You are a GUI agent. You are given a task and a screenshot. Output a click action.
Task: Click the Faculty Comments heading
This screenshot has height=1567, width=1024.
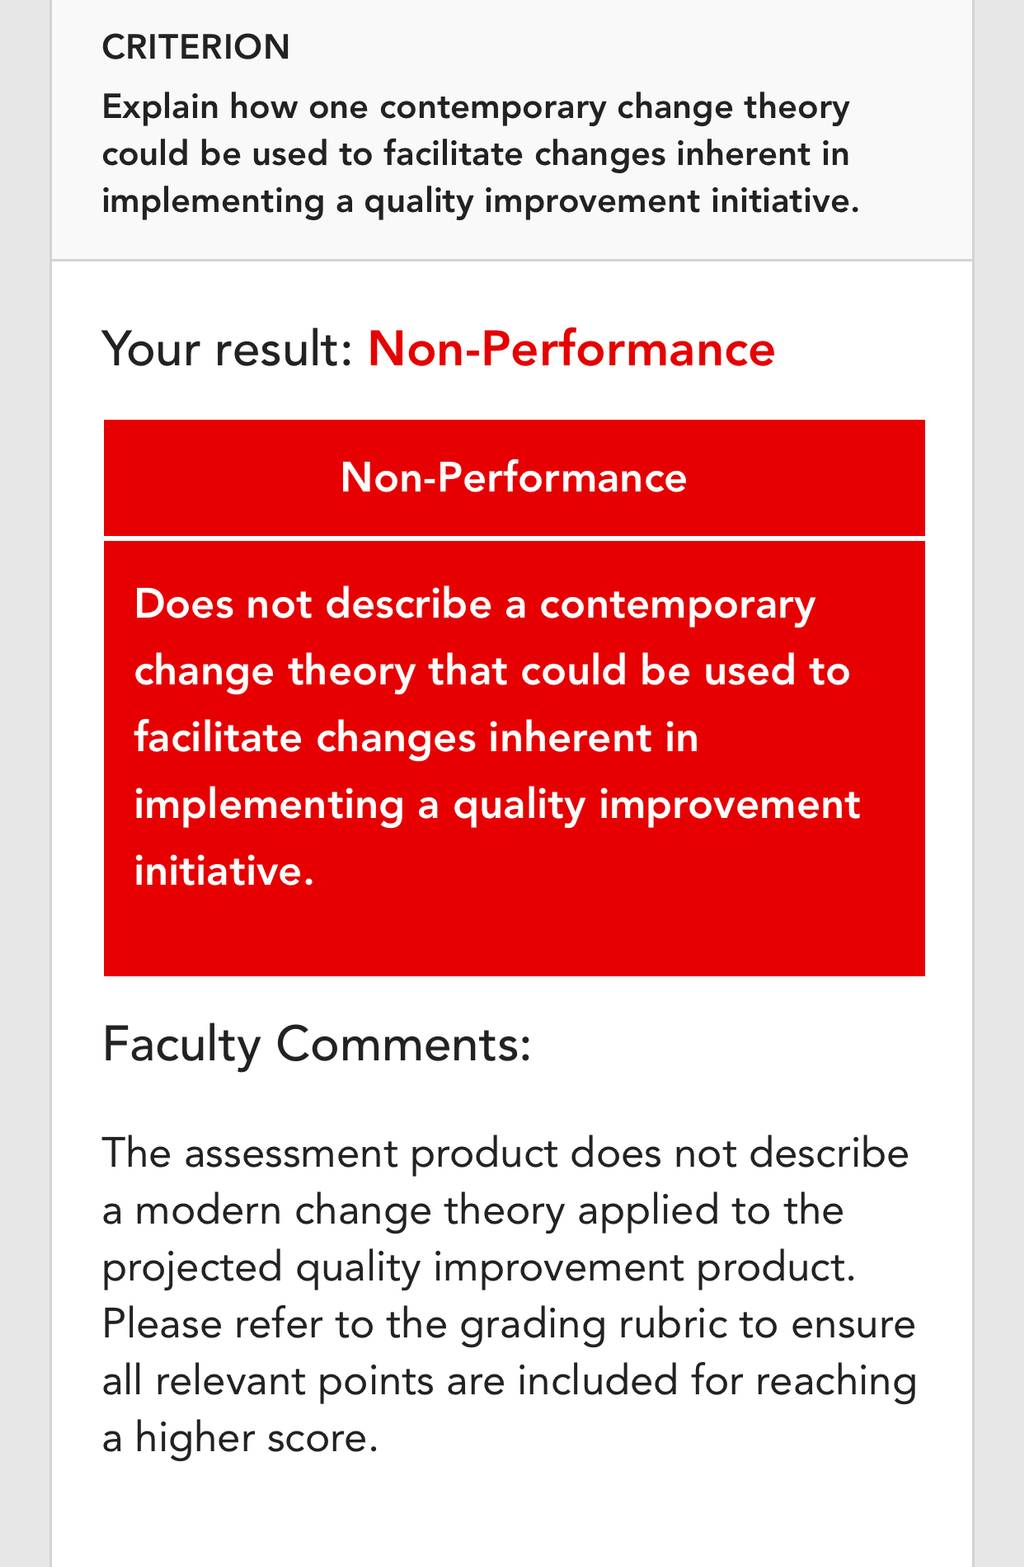(x=316, y=1045)
